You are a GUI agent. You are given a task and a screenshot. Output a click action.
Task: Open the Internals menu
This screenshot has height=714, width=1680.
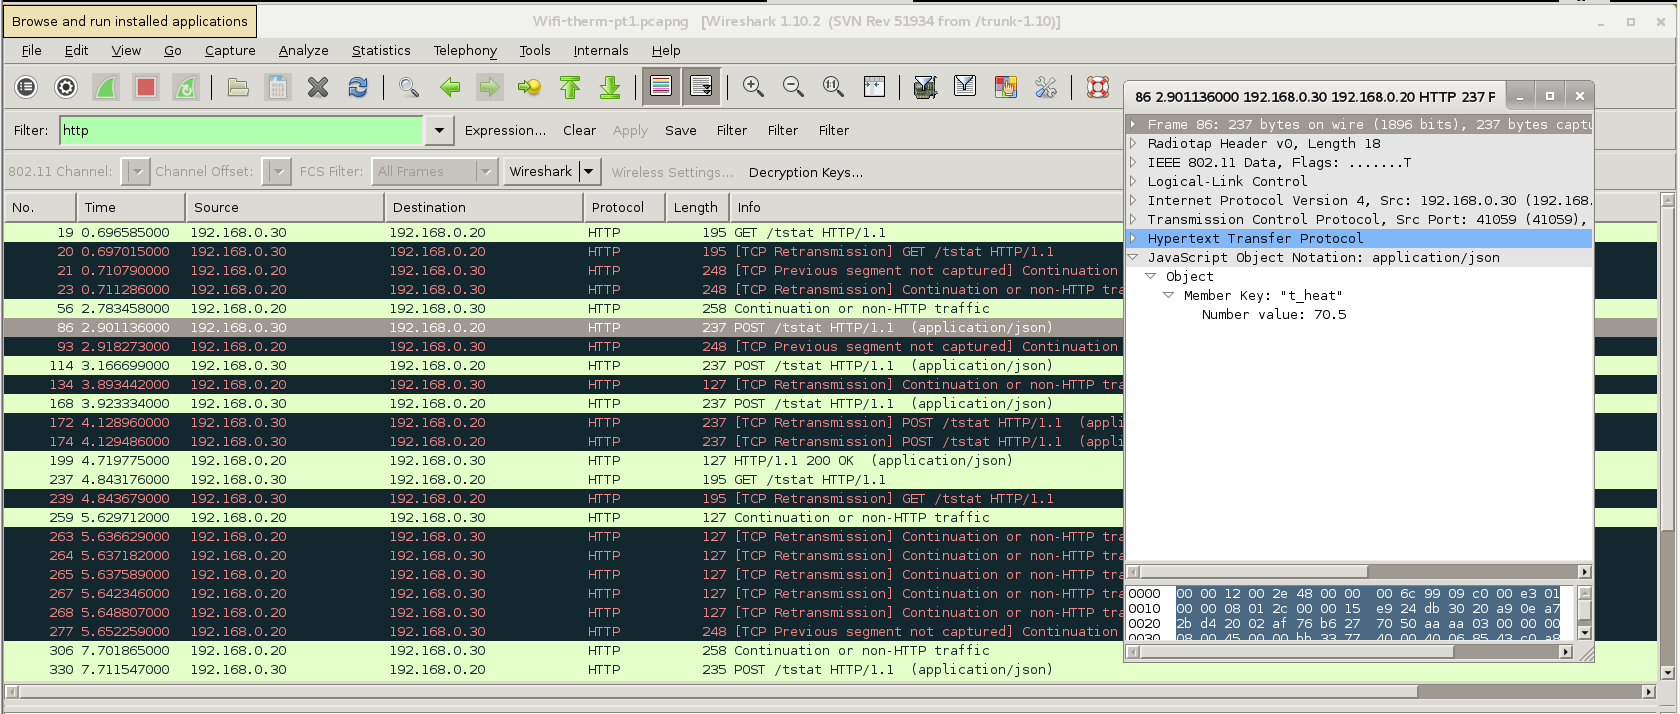601,50
